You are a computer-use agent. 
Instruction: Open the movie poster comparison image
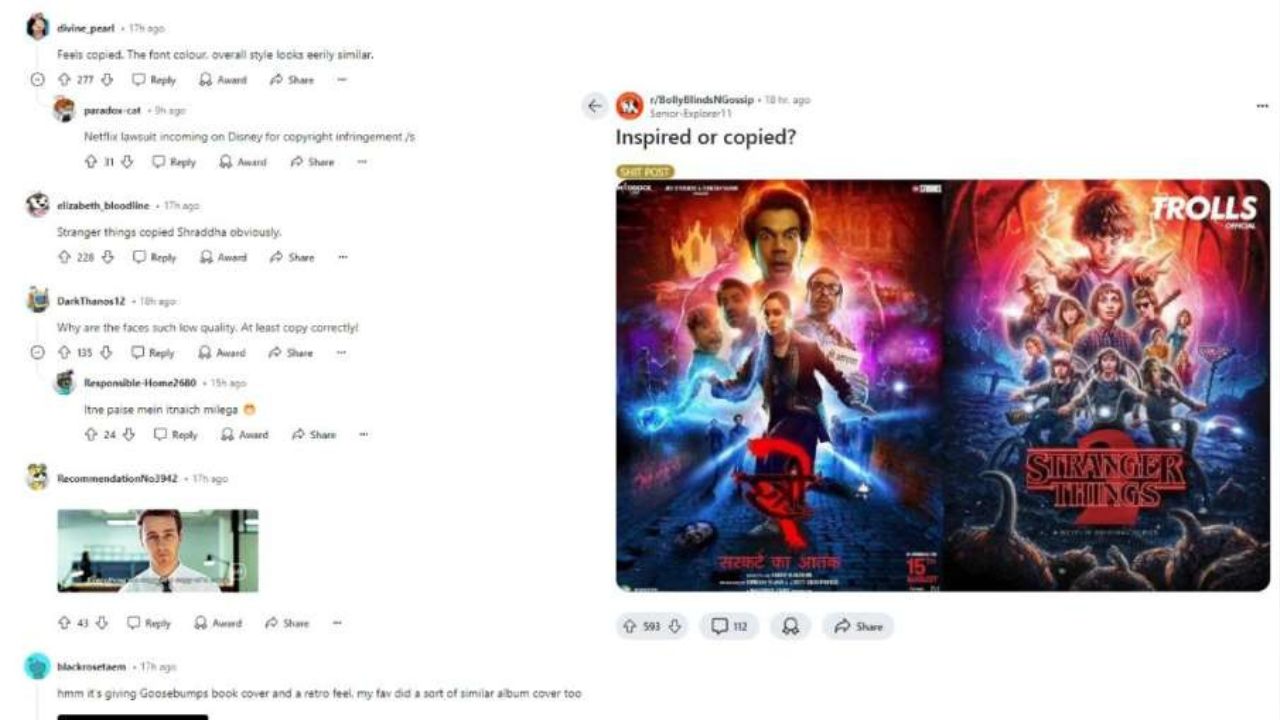point(943,386)
